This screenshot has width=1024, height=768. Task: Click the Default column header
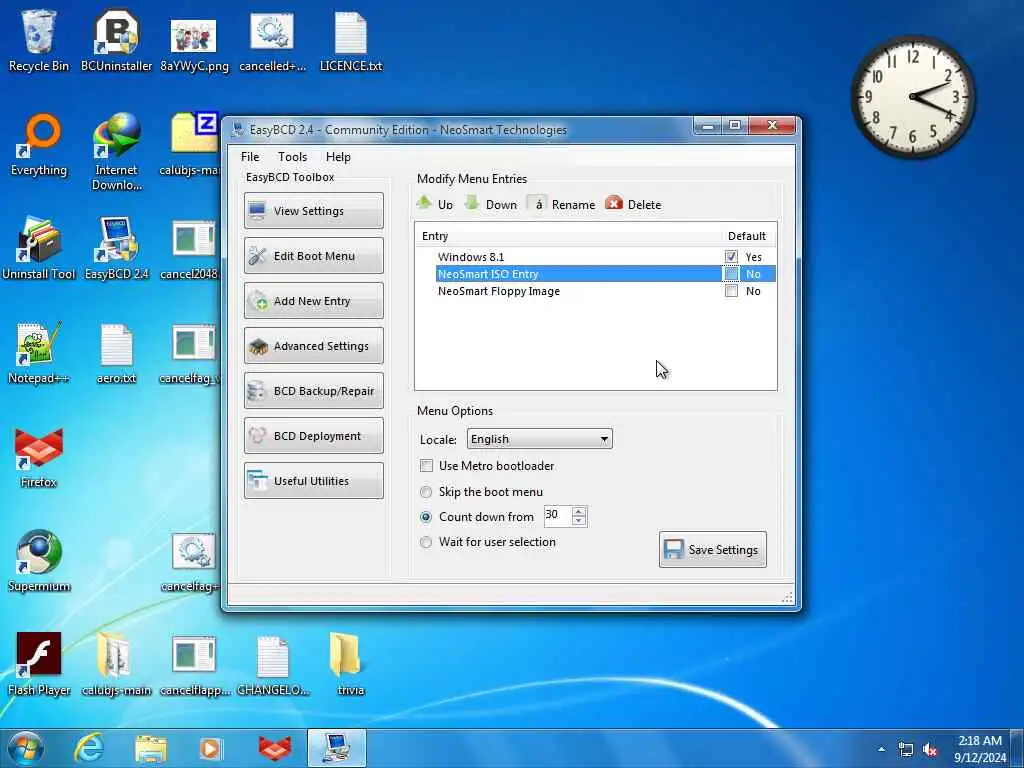tap(746, 236)
